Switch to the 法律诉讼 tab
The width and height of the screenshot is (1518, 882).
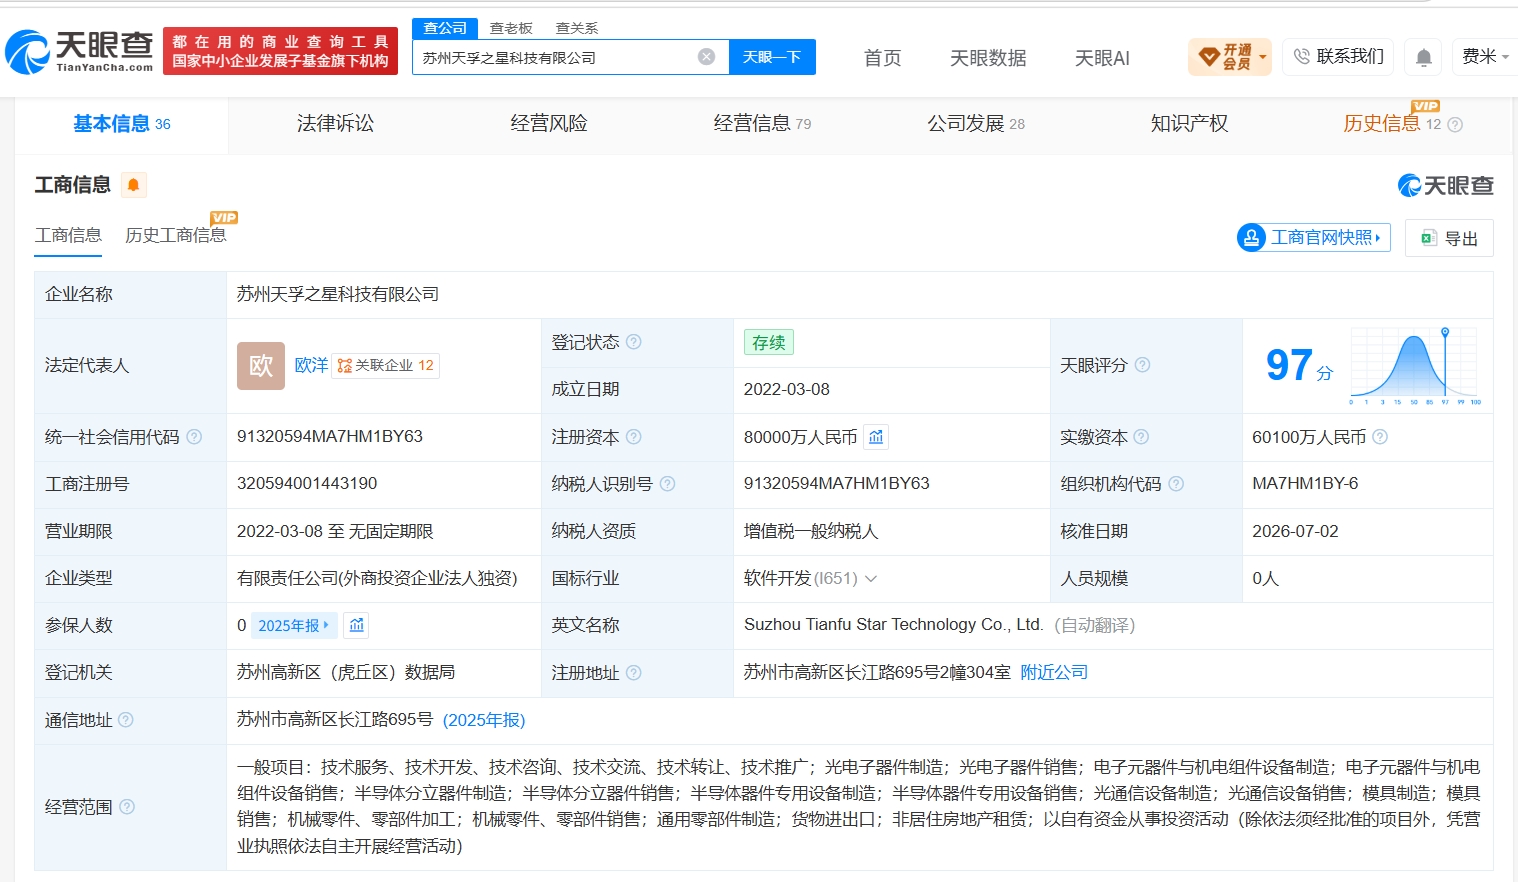tap(335, 124)
